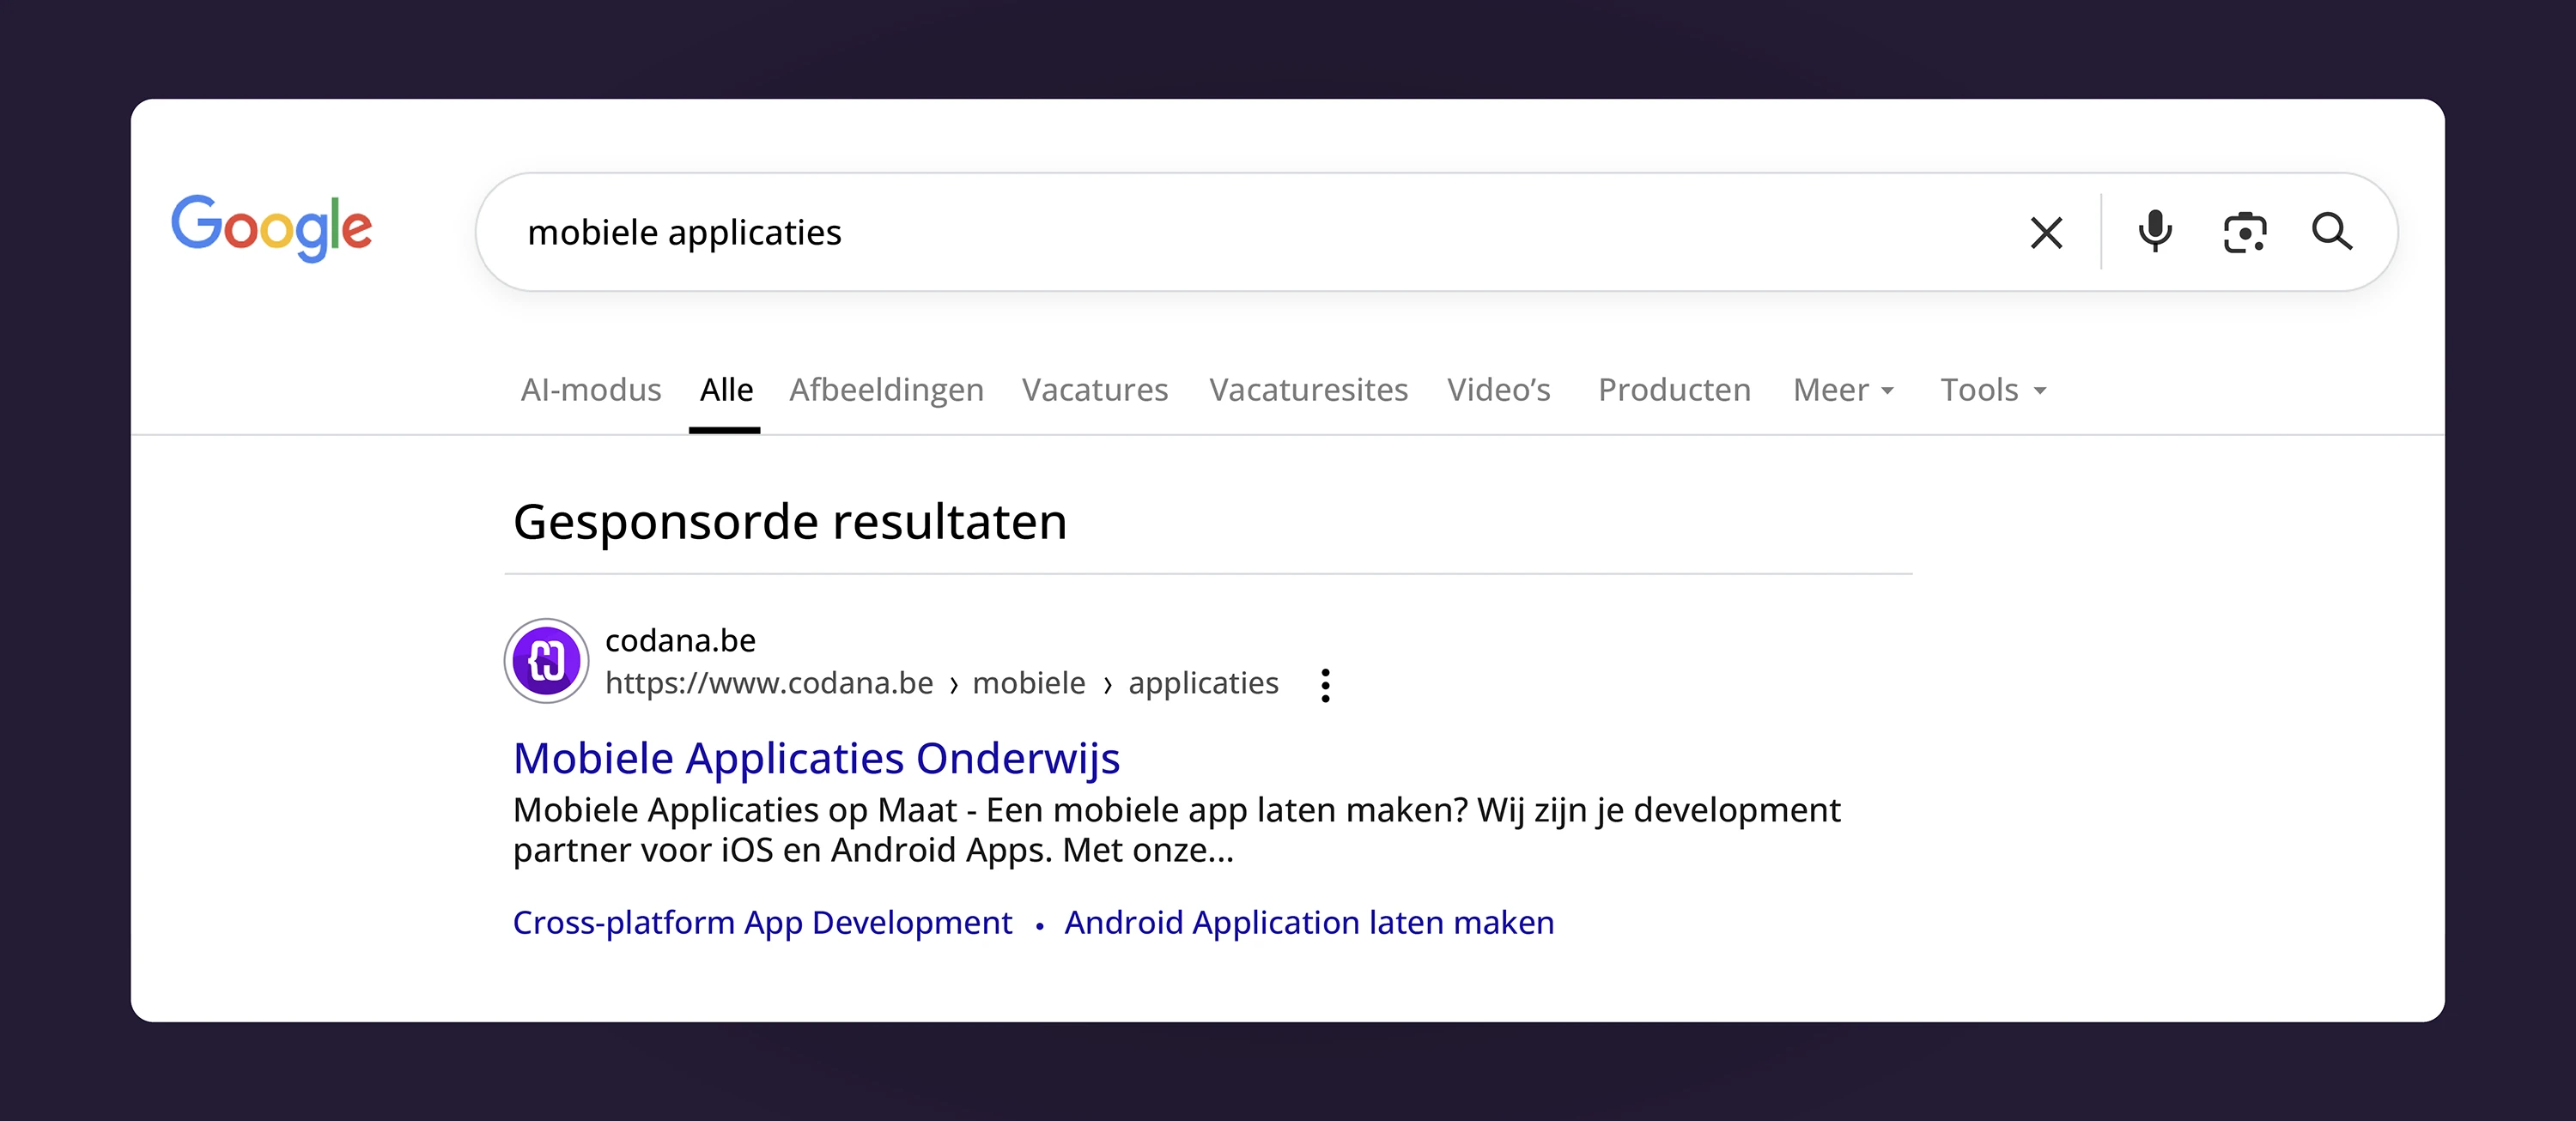Clear the search query with X icon
Viewport: 2576px width, 1121px height.
[2046, 233]
